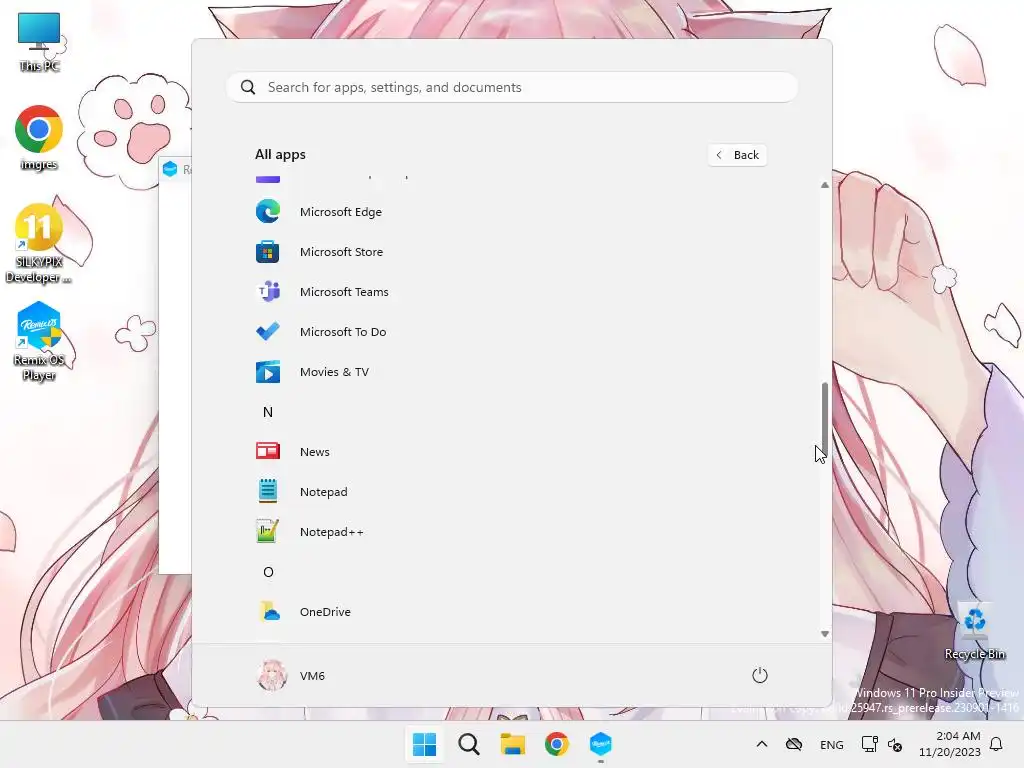This screenshot has width=1024, height=768.
Task: Open clock showing 2:04 AM
Action: 950,744
